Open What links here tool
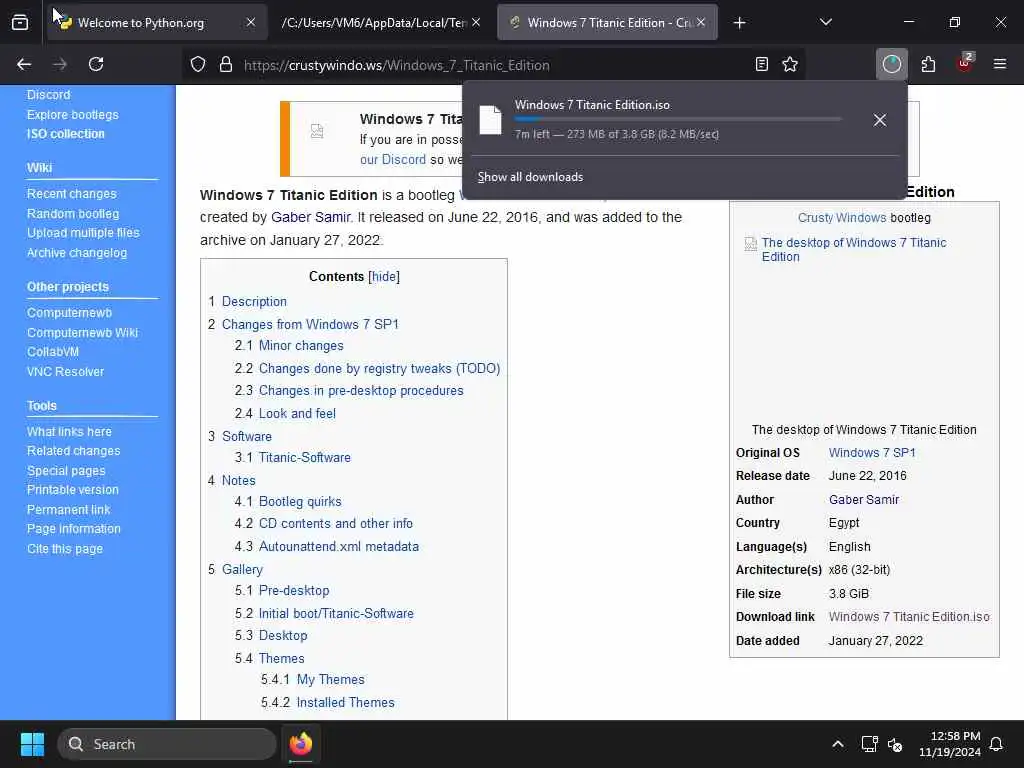The image size is (1024, 768). point(69,432)
